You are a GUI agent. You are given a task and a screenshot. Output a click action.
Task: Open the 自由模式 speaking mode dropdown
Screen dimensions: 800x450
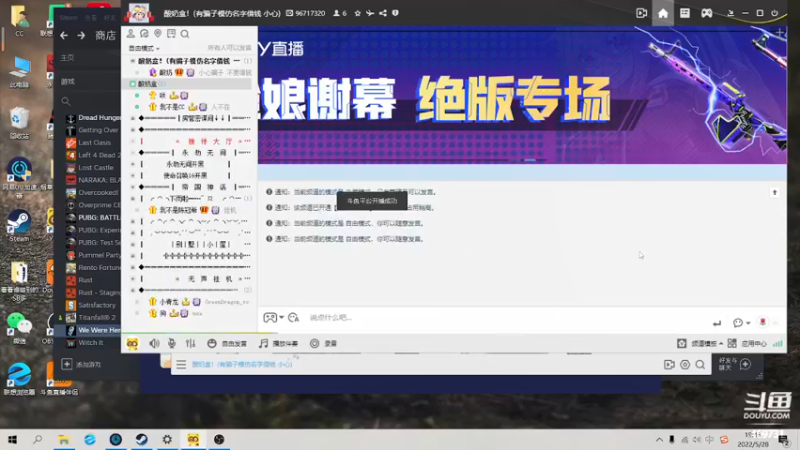144,48
